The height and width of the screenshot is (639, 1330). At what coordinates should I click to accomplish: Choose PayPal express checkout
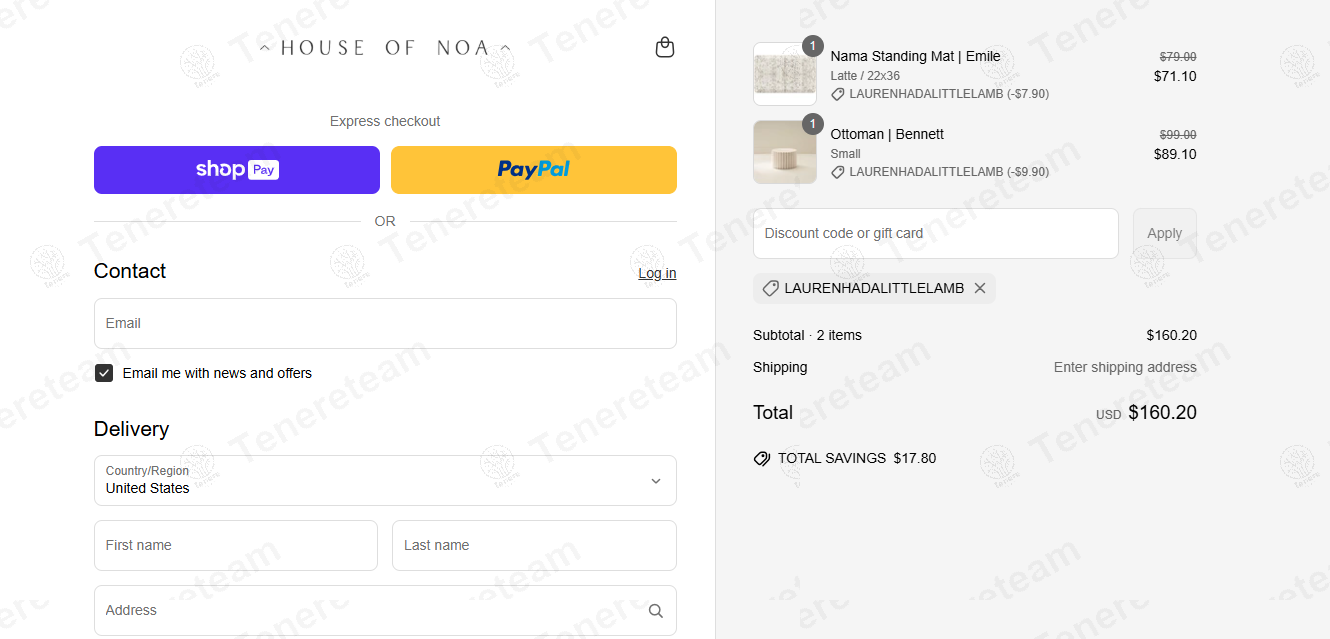[534, 170]
